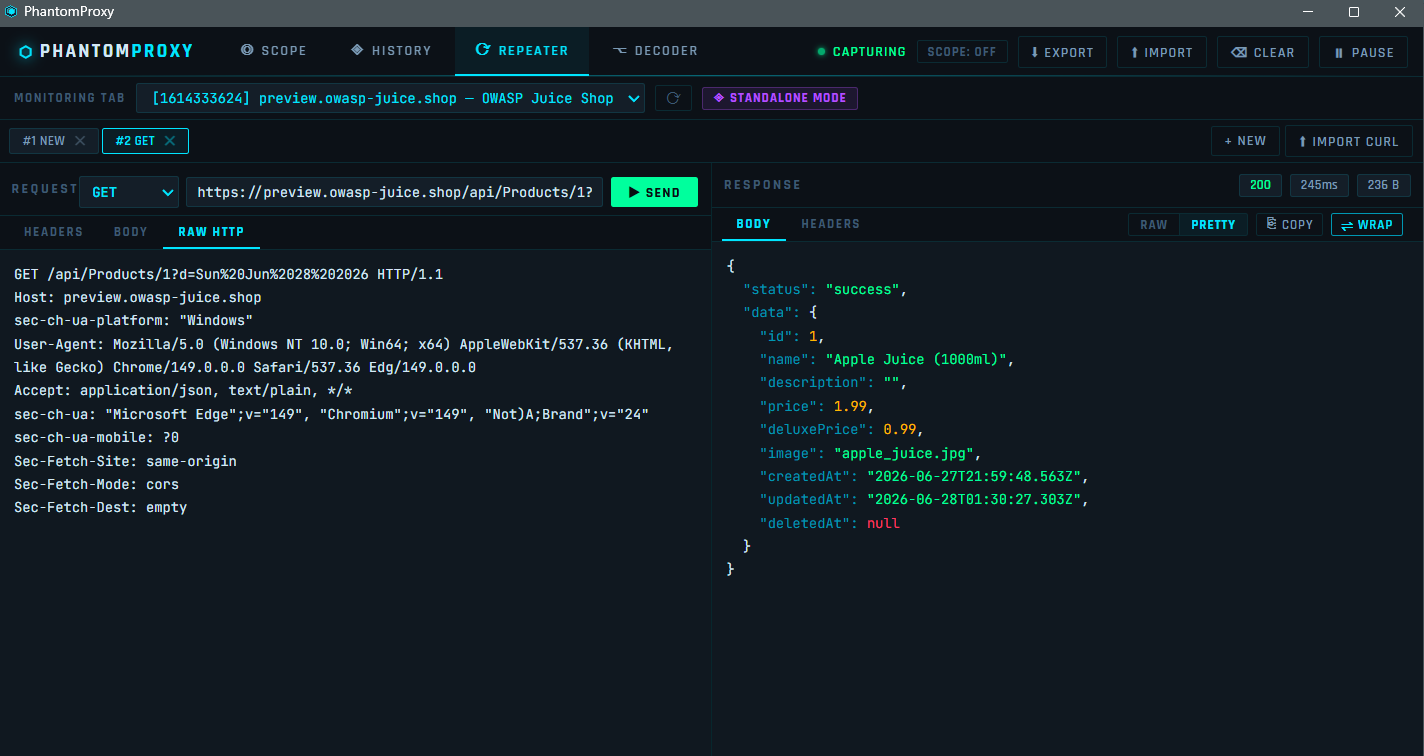Send the request with SEND button
This screenshot has height=756, width=1424.
tap(654, 192)
